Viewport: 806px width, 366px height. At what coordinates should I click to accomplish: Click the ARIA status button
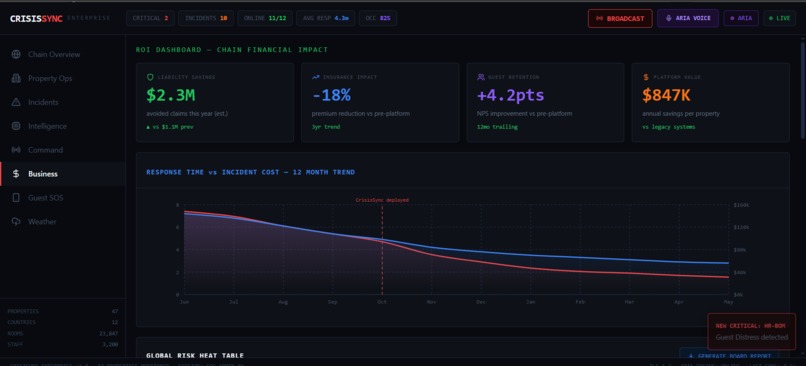741,19
